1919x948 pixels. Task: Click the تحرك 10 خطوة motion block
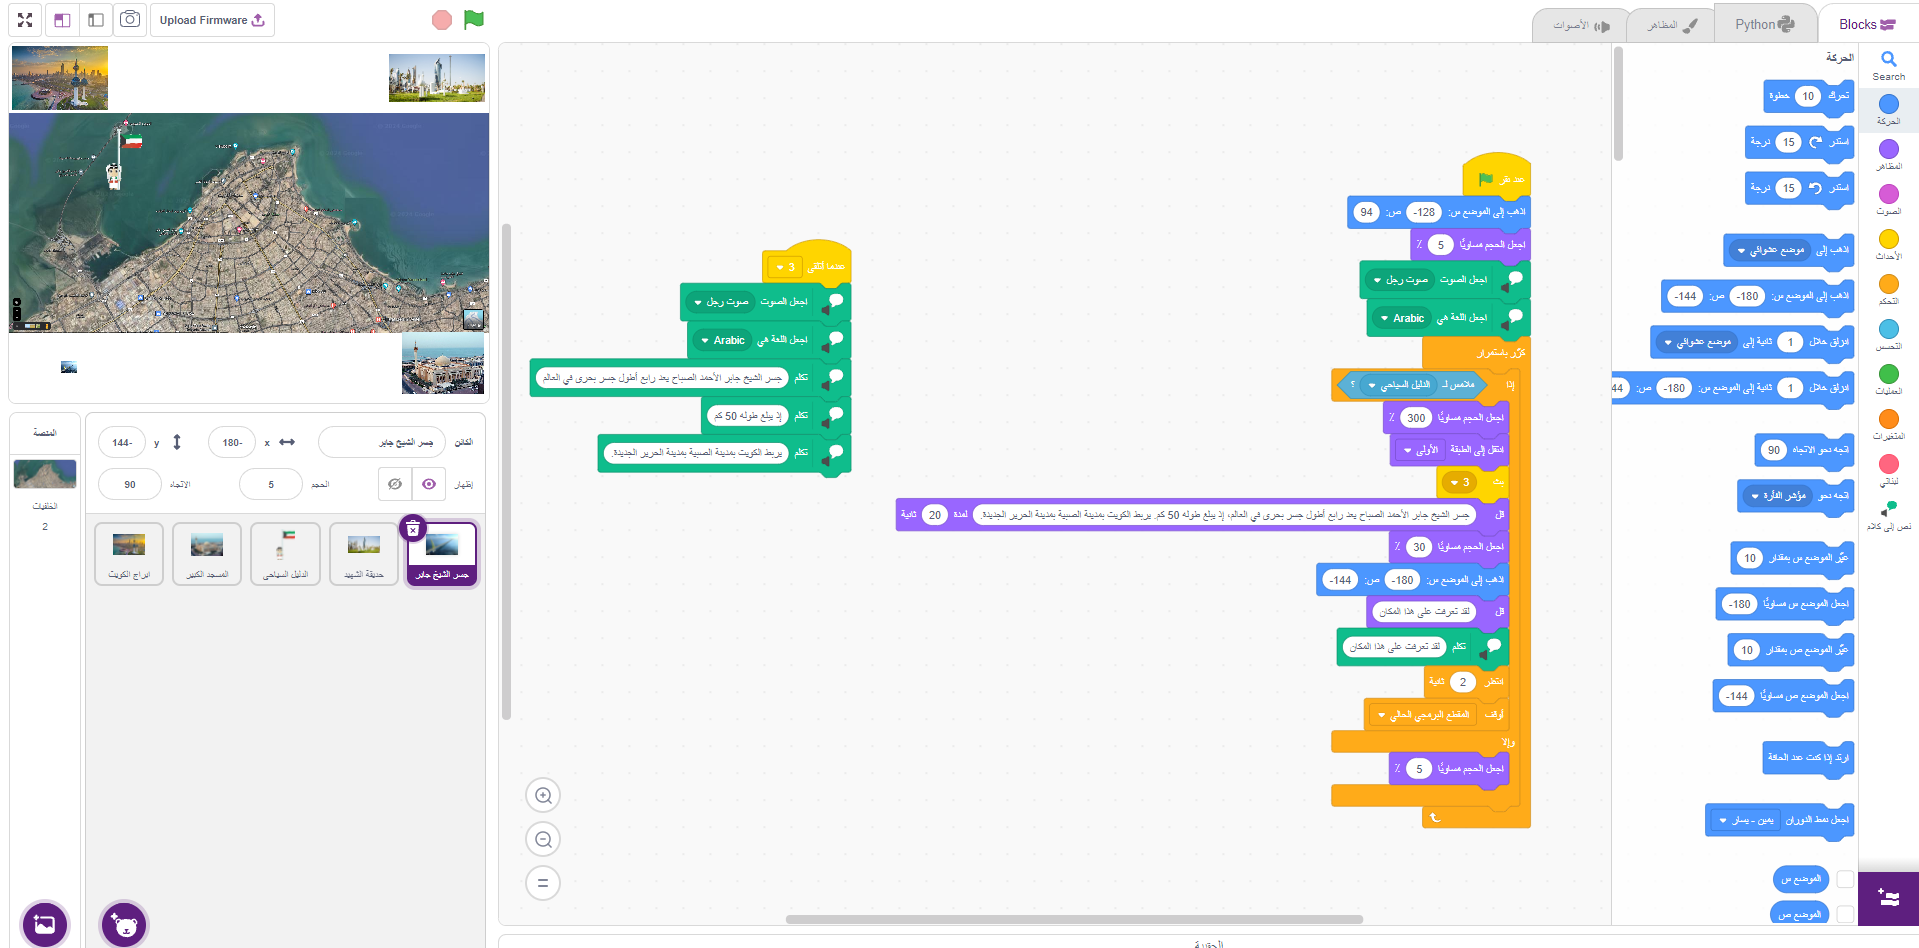[x=1808, y=97]
